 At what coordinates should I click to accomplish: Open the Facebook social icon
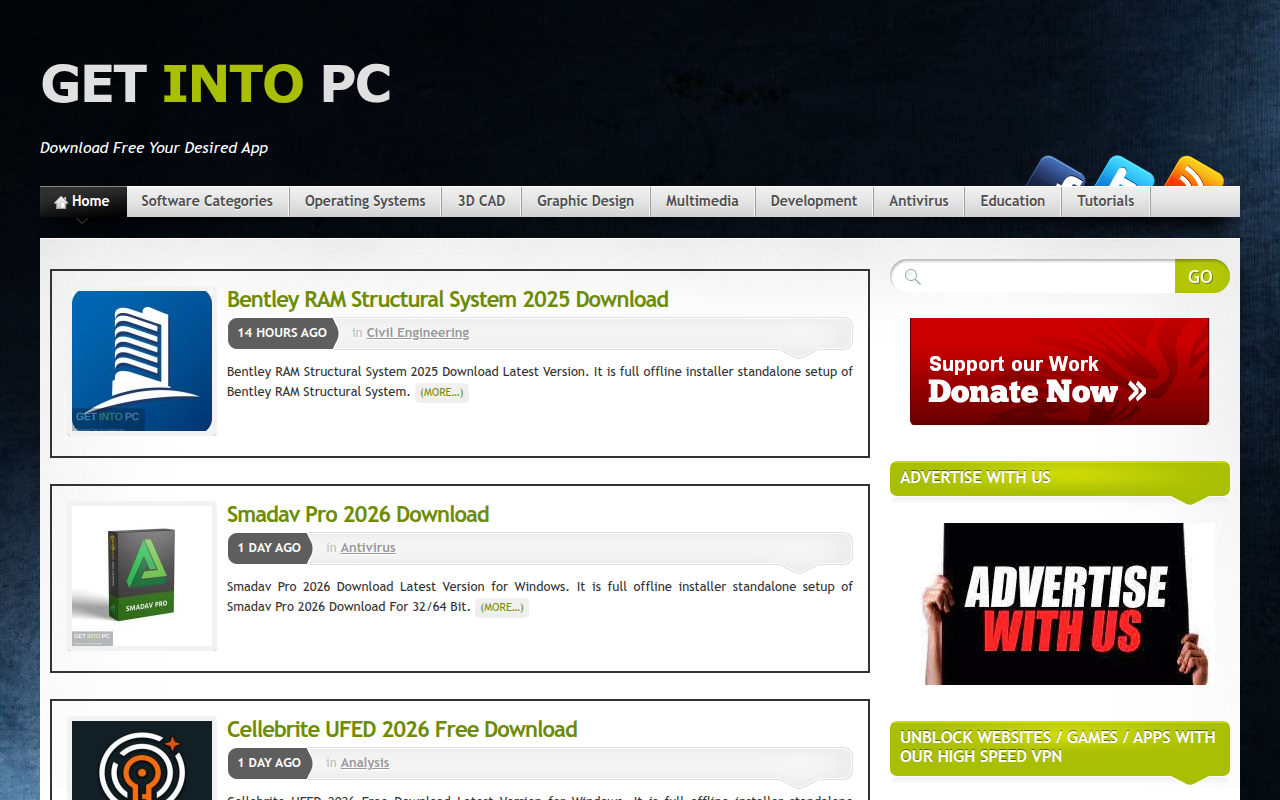1055,172
